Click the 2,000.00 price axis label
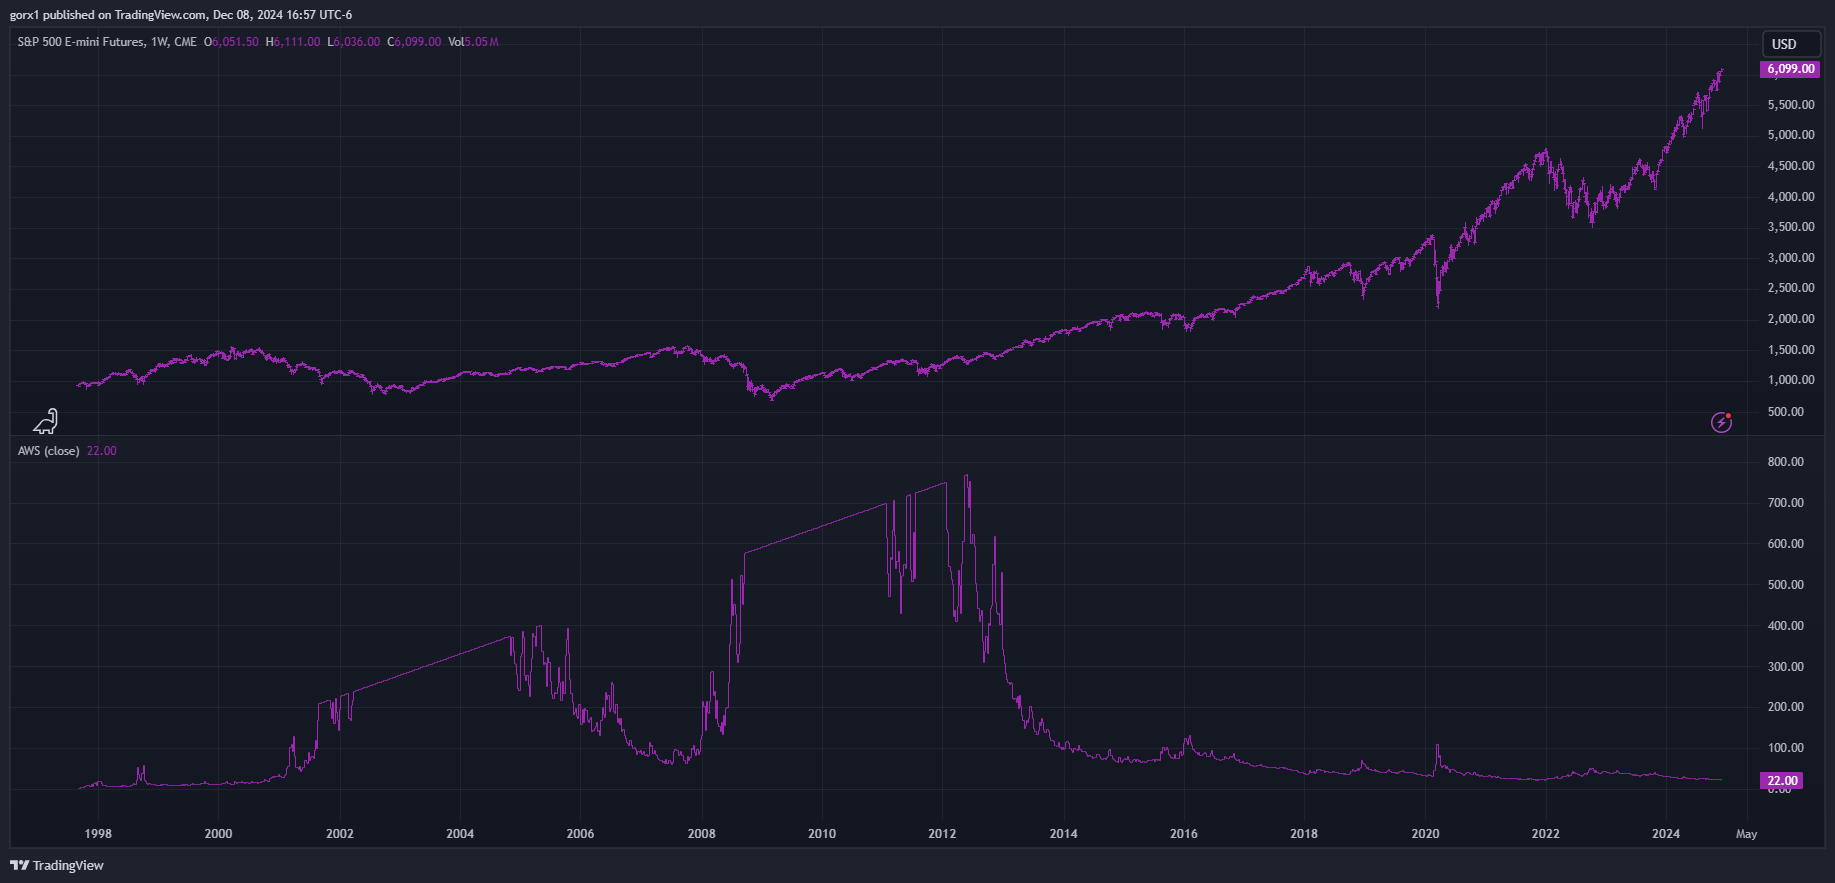The width and height of the screenshot is (1835, 883). pyautogui.click(x=1791, y=319)
